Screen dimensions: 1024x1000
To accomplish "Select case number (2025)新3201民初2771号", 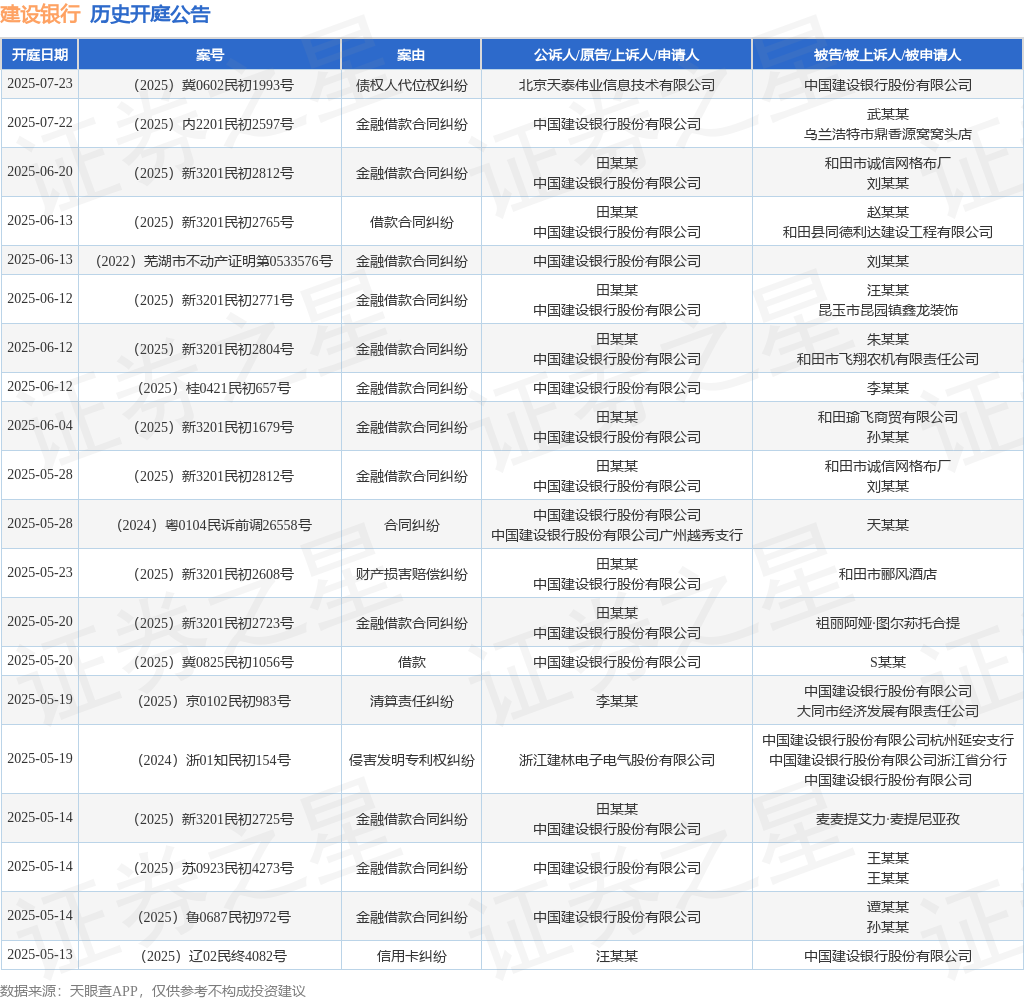I will click(x=214, y=300).
